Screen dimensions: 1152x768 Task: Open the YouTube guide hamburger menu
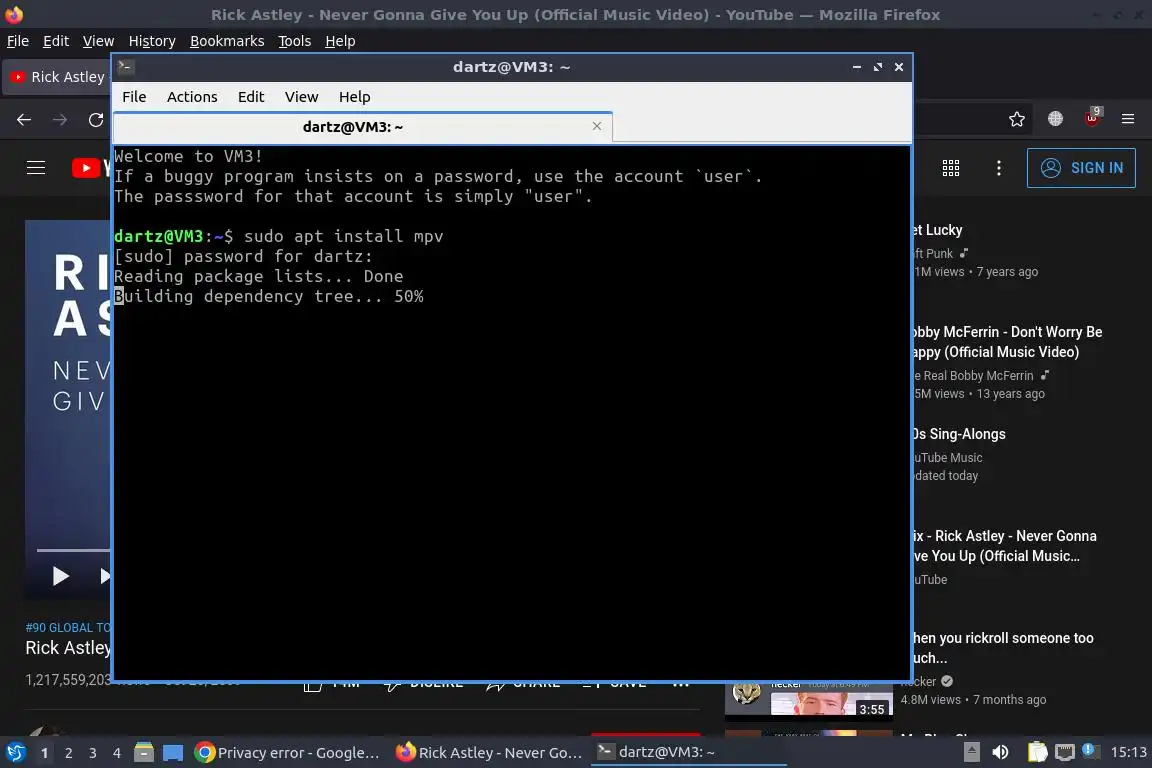point(36,168)
